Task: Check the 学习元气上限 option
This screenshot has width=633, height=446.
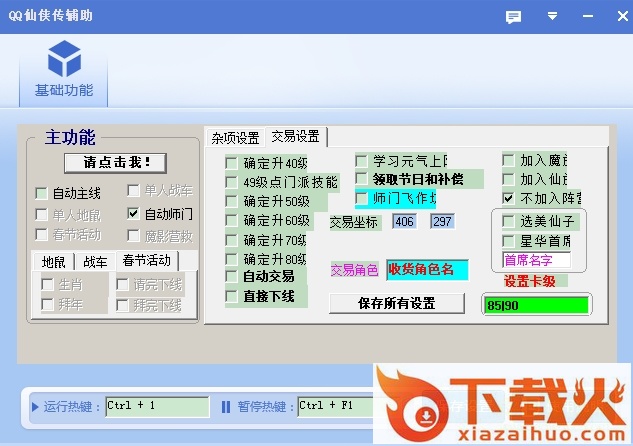Action: click(x=361, y=161)
